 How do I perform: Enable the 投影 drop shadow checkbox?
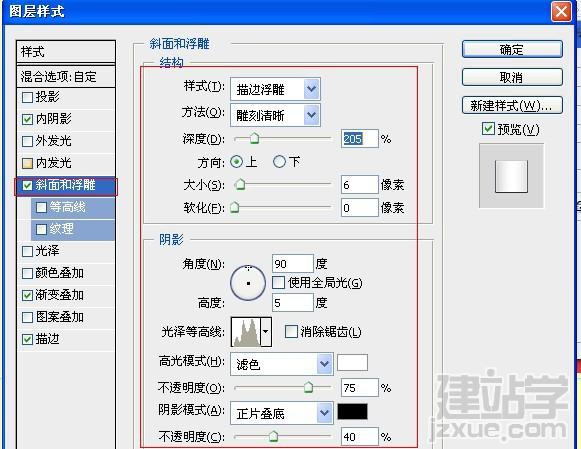(27, 97)
